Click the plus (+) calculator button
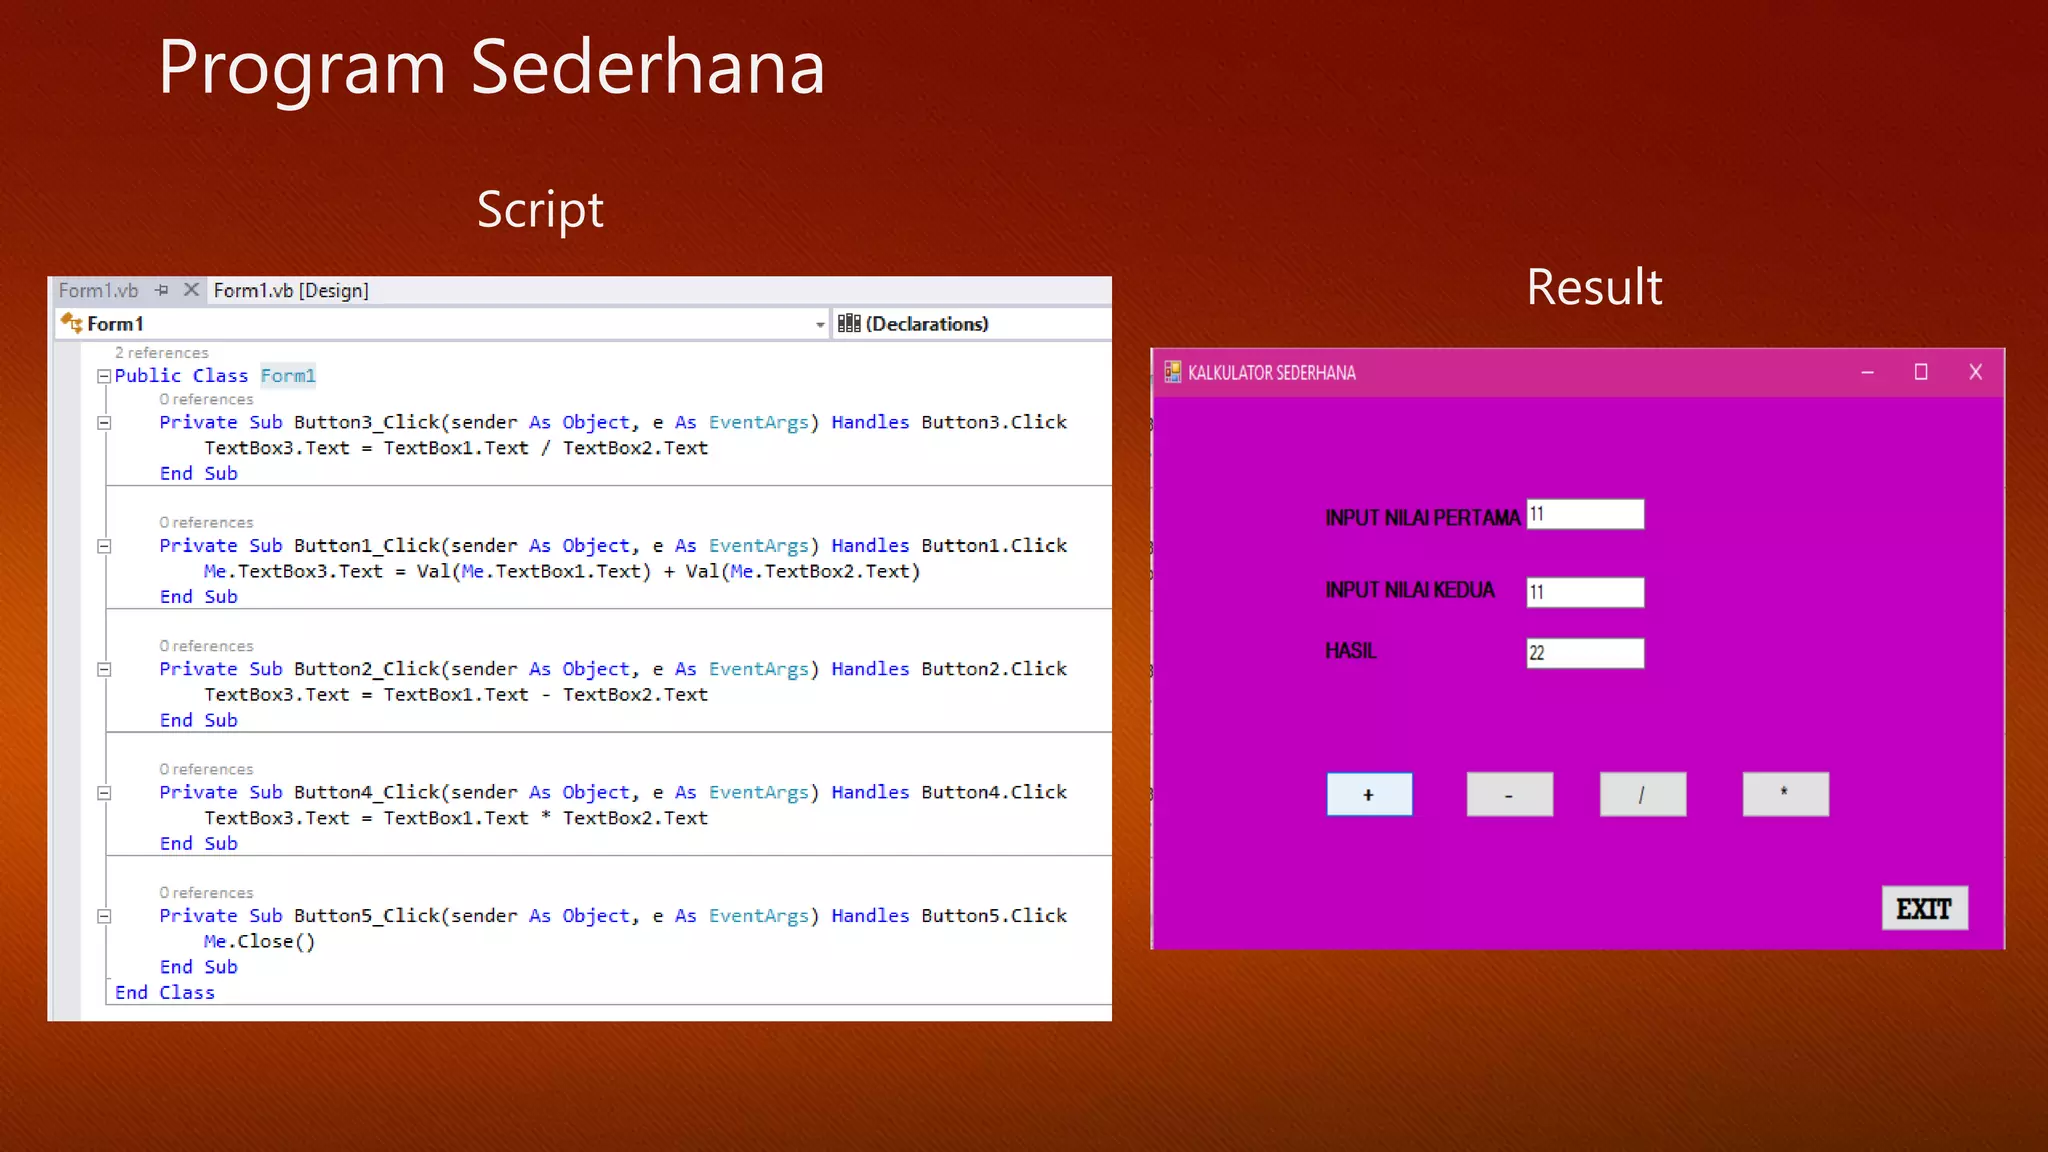2048x1152 pixels. click(x=1369, y=794)
